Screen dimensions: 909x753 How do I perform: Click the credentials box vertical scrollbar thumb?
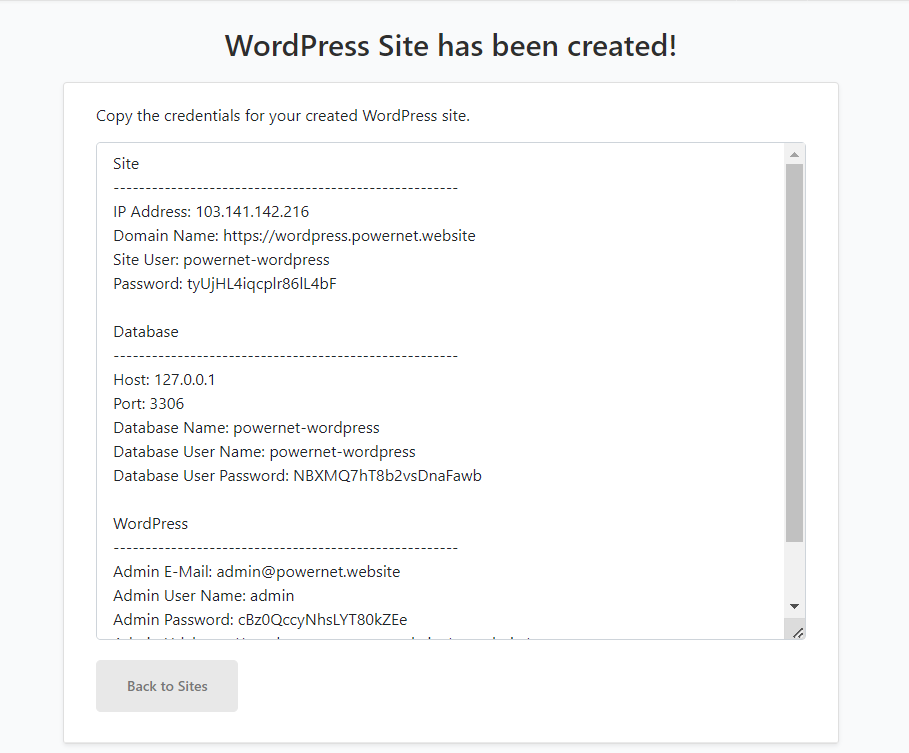[794, 353]
